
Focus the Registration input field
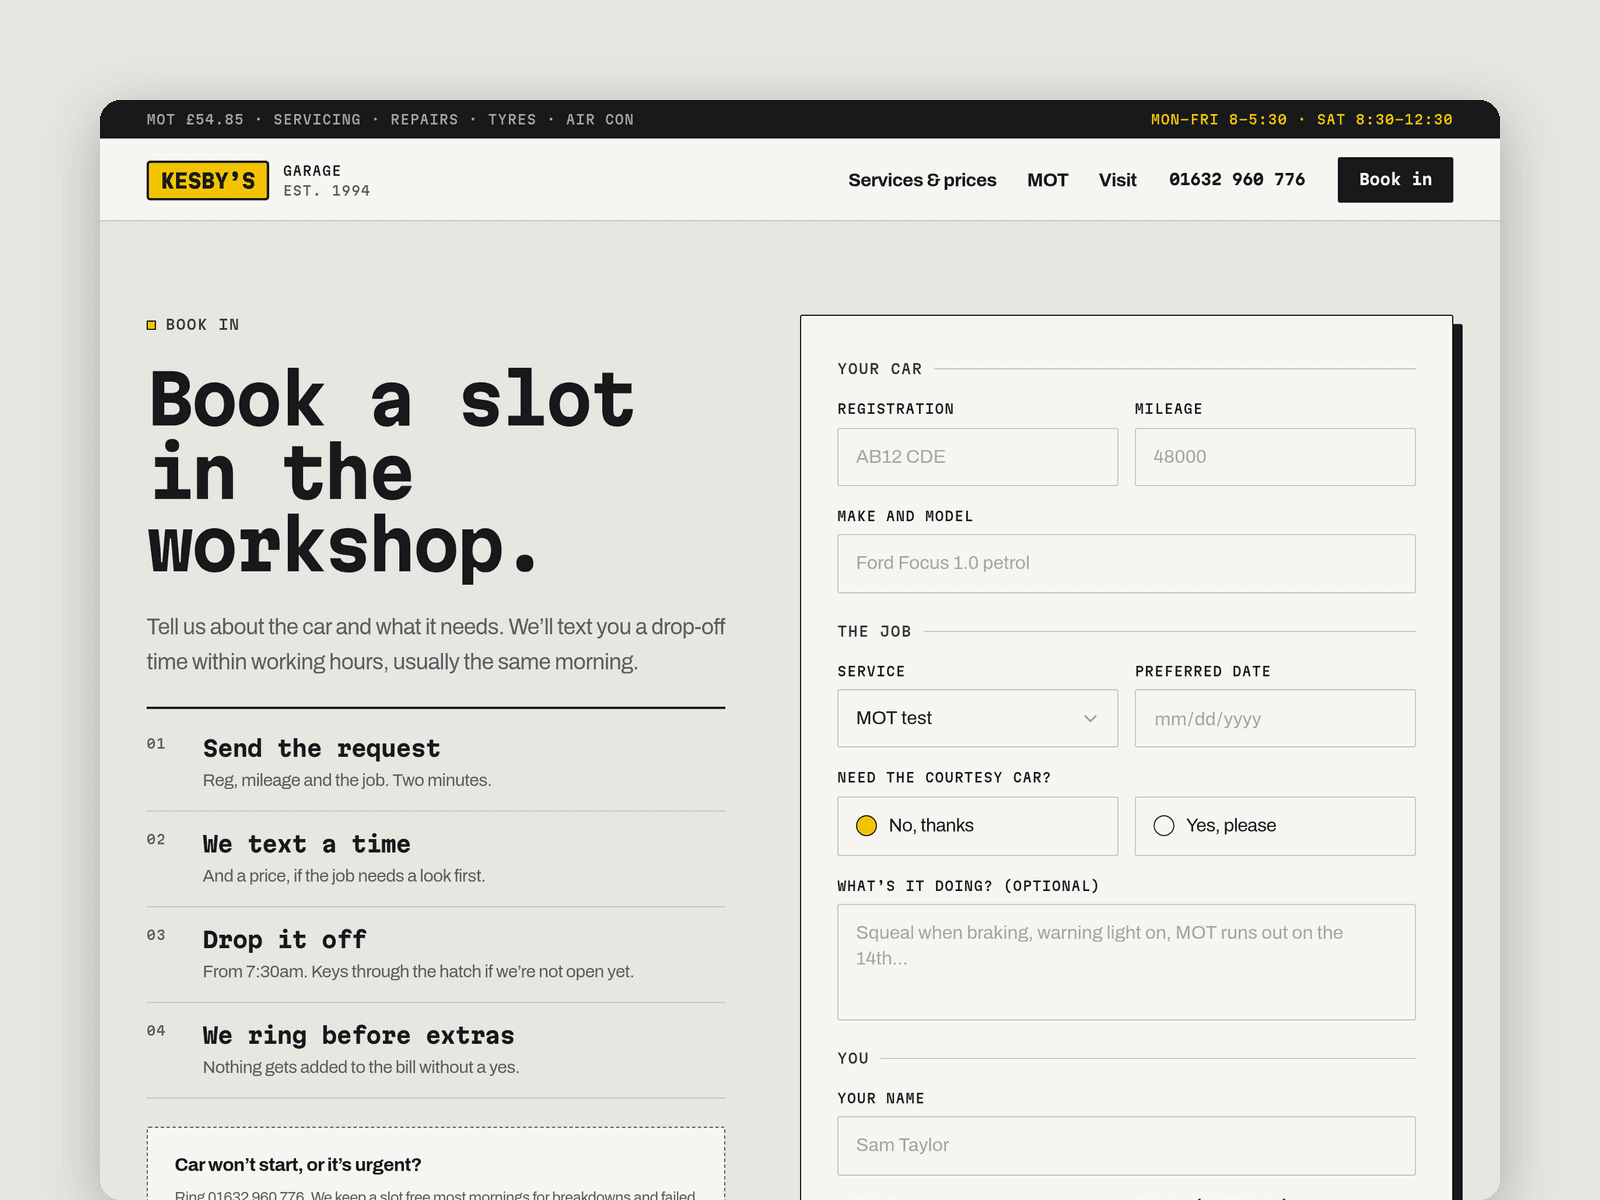click(x=977, y=457)
